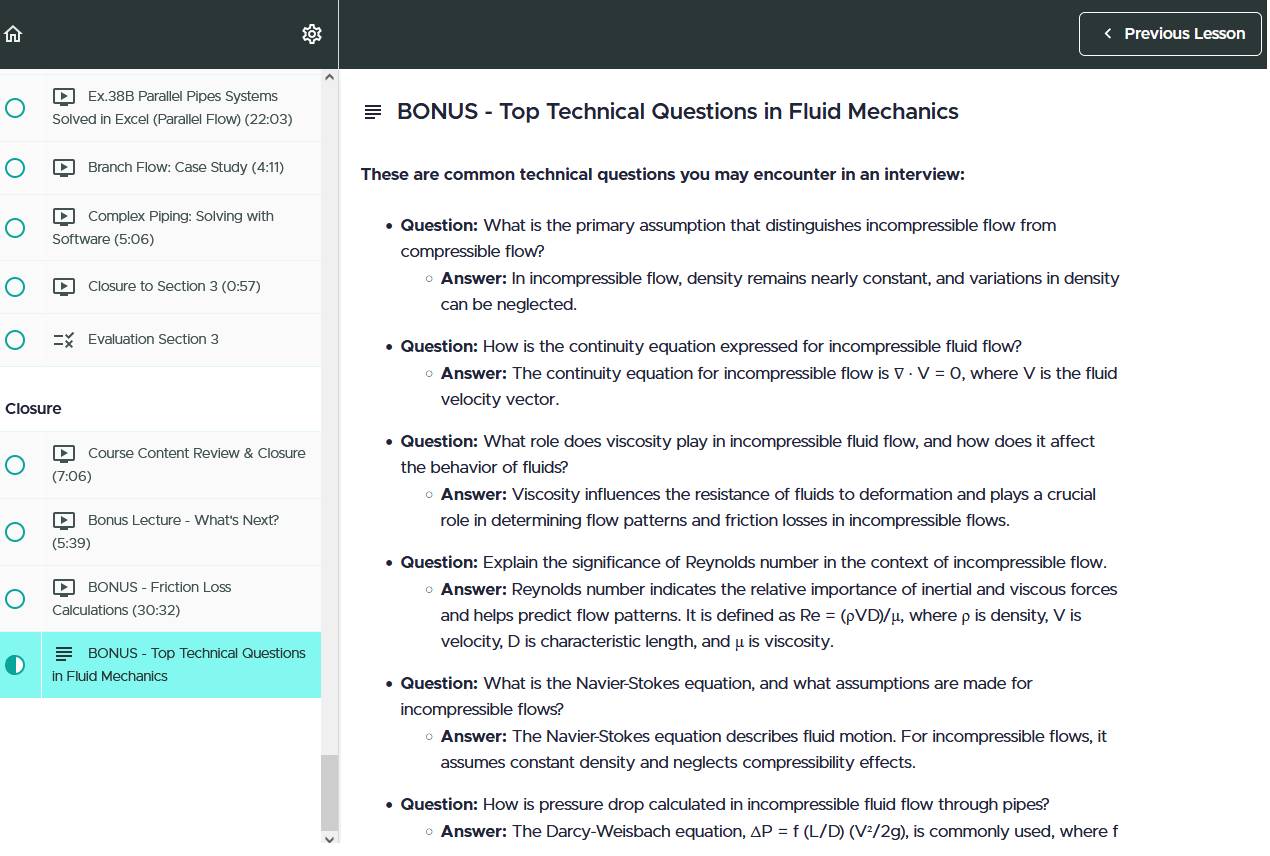Viewport: 1270px width, 856px height.
Task: Open Branch Flow: Case Study lesson
Action: (160, 168)
